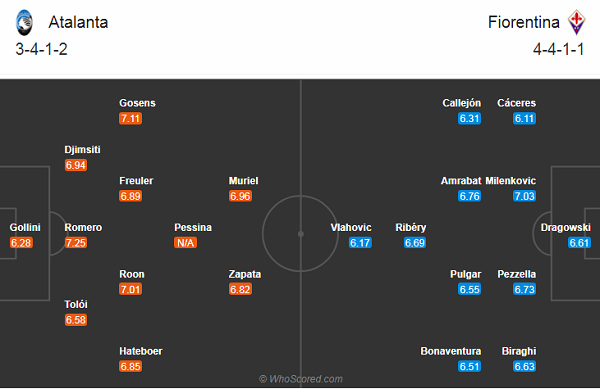Select player name Ribéry
The image size is (600, 389).
point(411,228)
